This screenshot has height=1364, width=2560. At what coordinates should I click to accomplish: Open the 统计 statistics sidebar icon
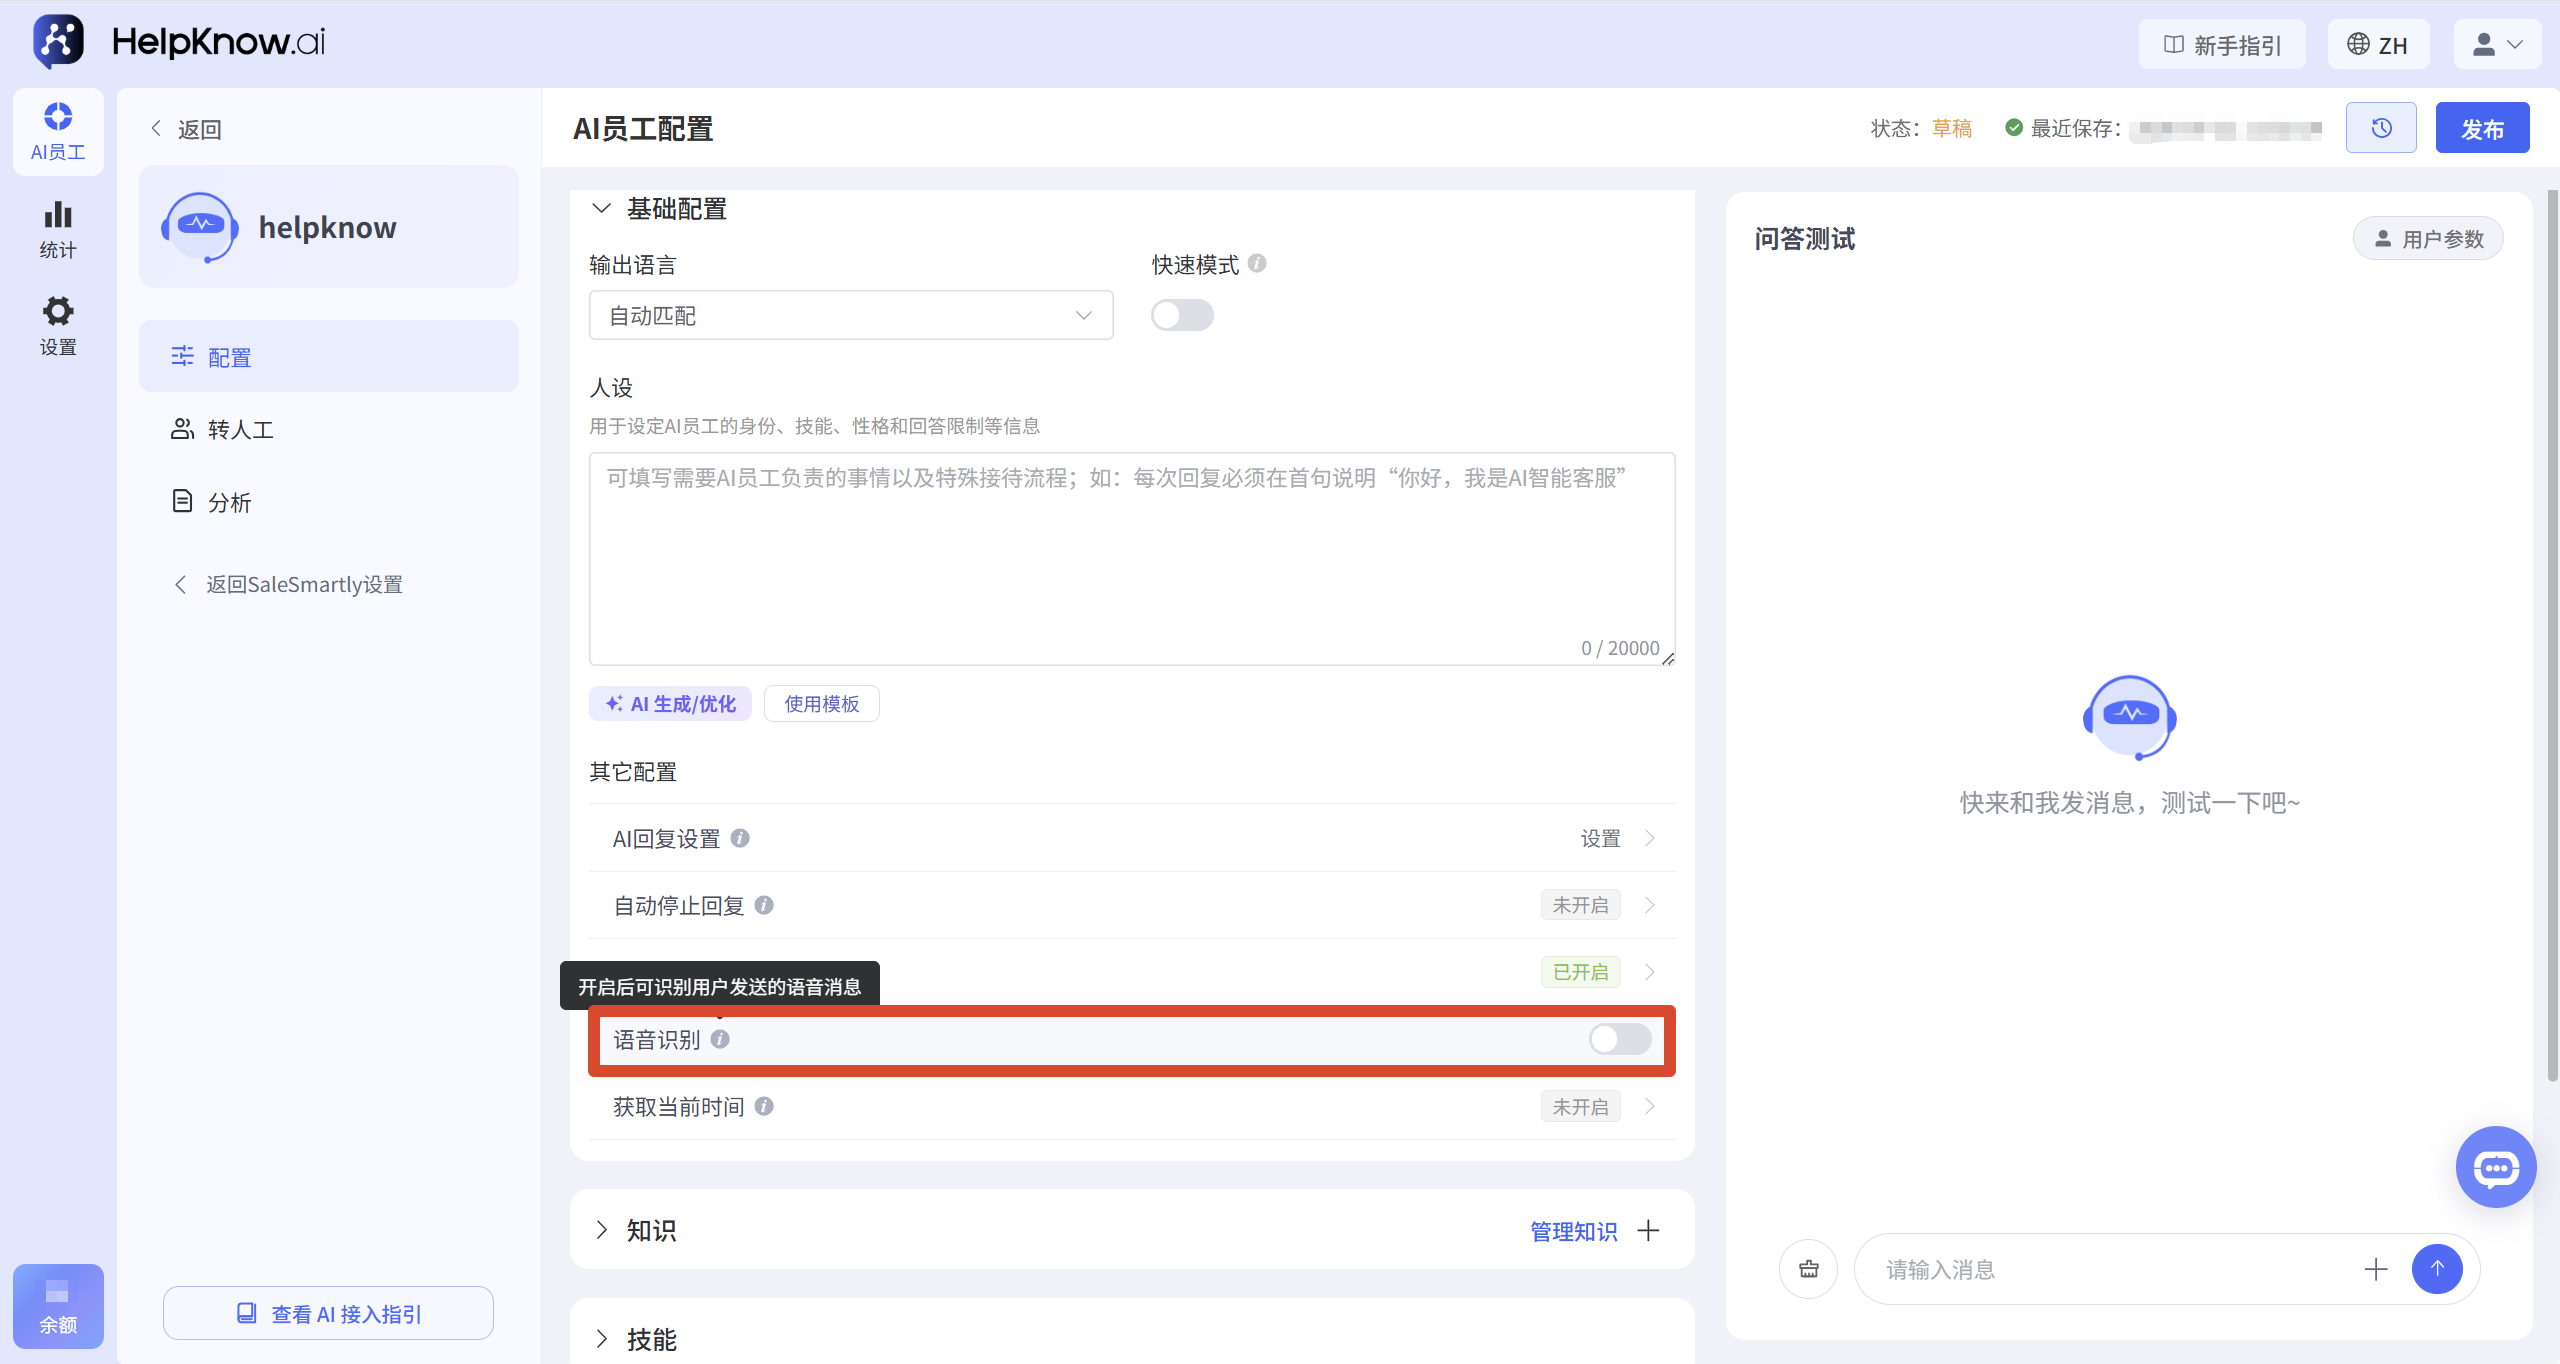[x=58, y=230]
